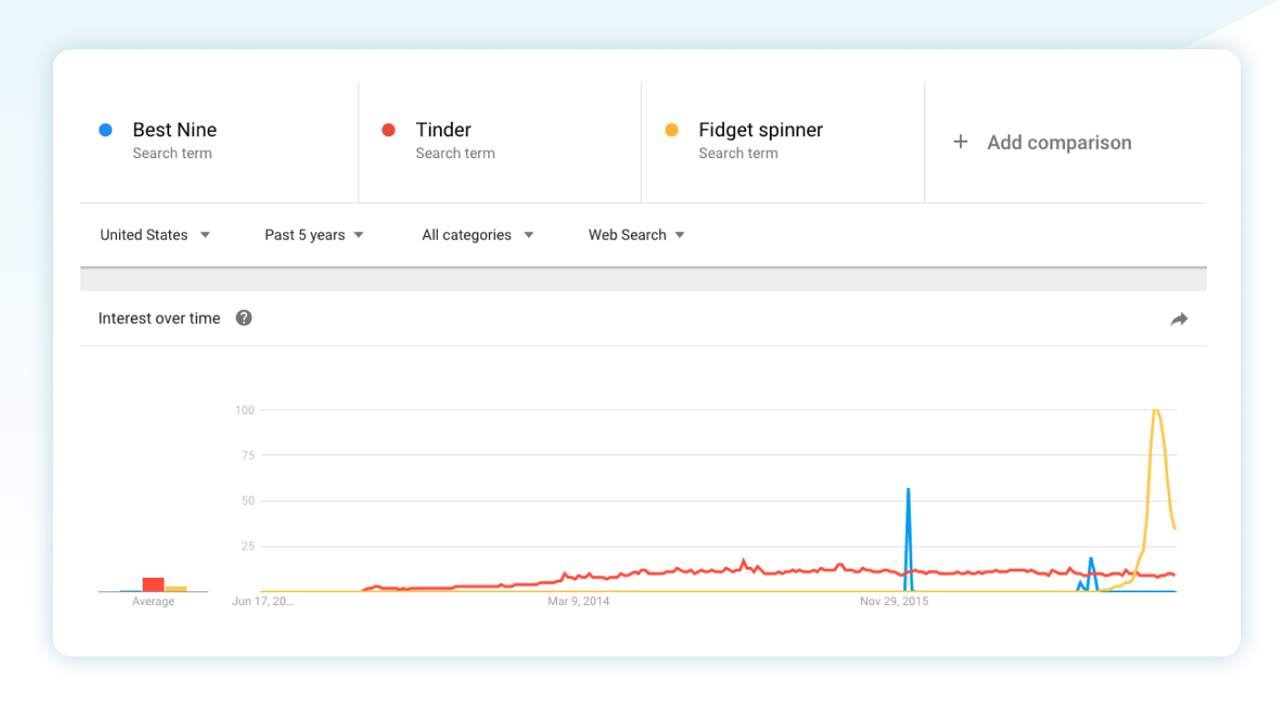Select the Fidget spinner search term
Screen dimensions: 1280x714
click(761, 130)
